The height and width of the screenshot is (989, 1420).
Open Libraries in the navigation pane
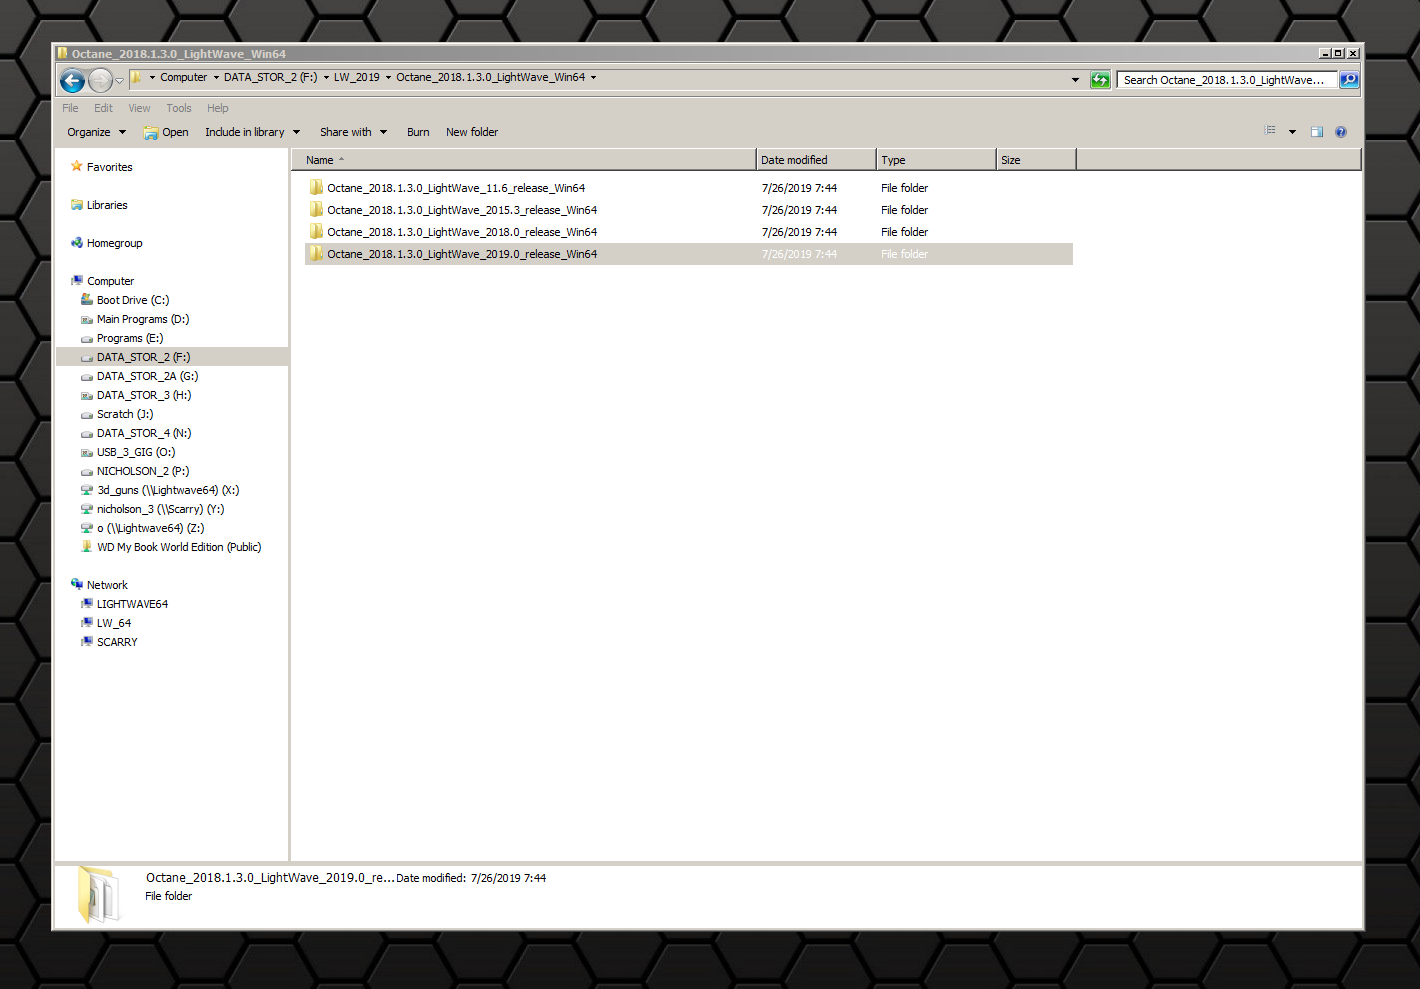tap(107, 205)
